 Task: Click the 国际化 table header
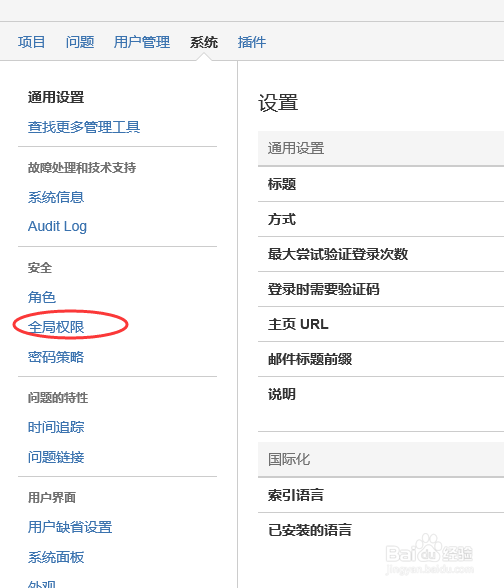(381, 459)
